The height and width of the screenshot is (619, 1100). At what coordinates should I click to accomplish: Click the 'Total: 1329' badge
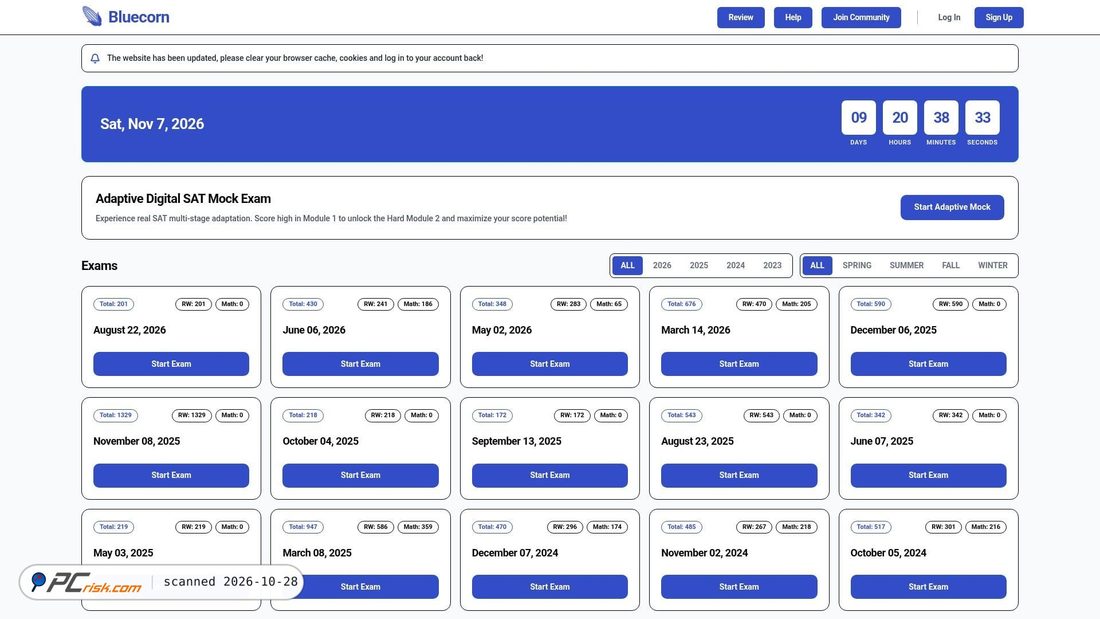115,415
